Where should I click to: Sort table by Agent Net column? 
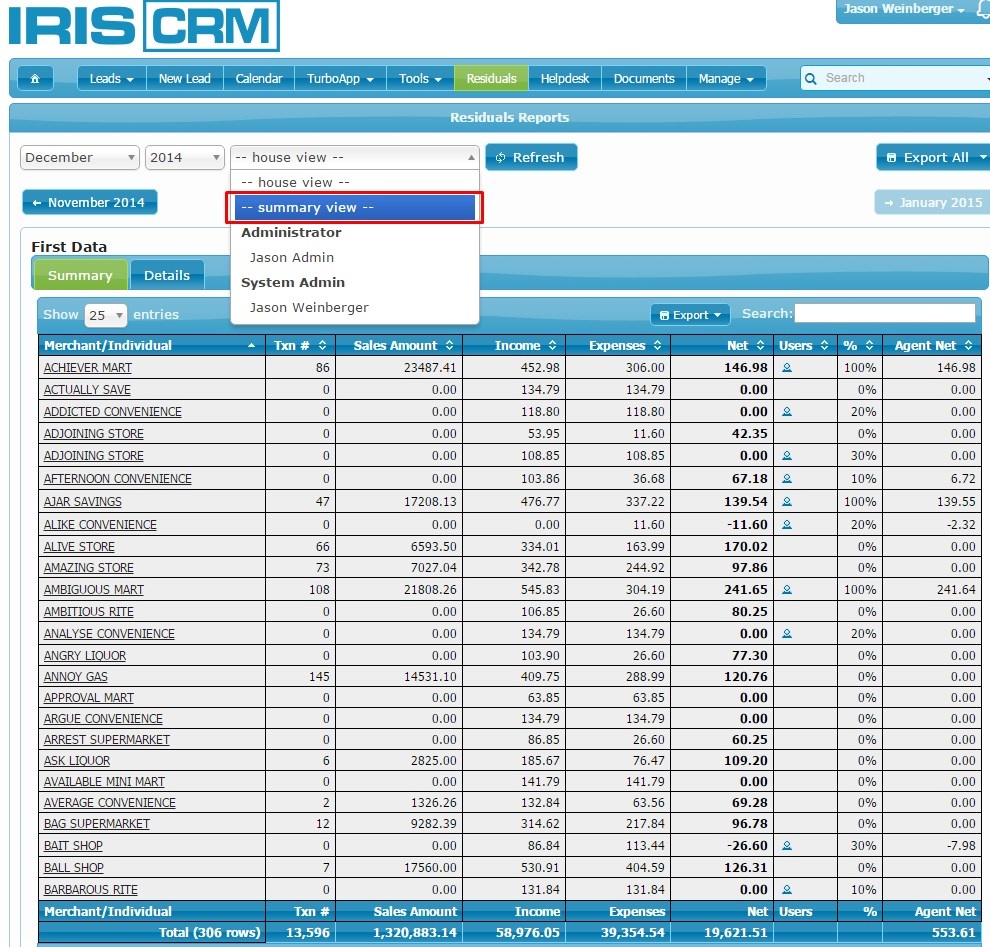point(970,345)
